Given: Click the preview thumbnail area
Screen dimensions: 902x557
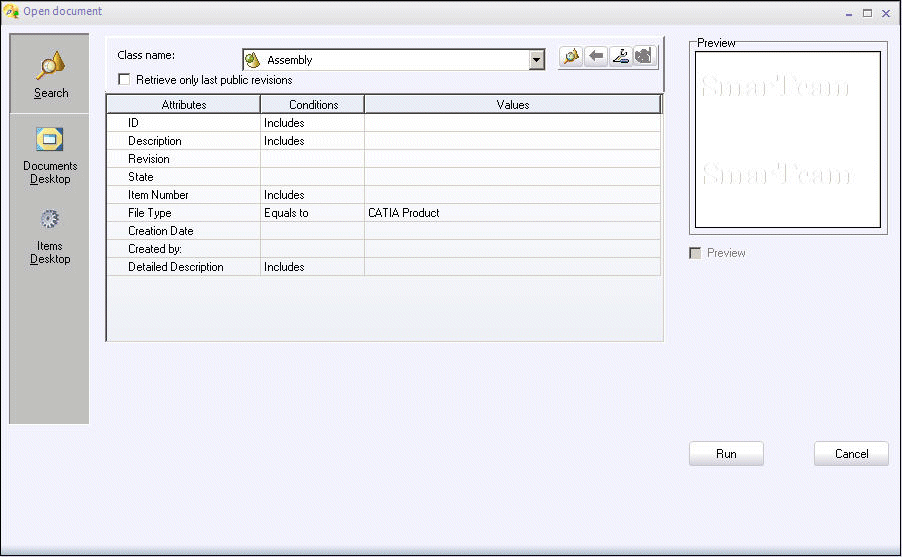Looking at the screenshot, I should pyautogui.click(x=788, y=140).
